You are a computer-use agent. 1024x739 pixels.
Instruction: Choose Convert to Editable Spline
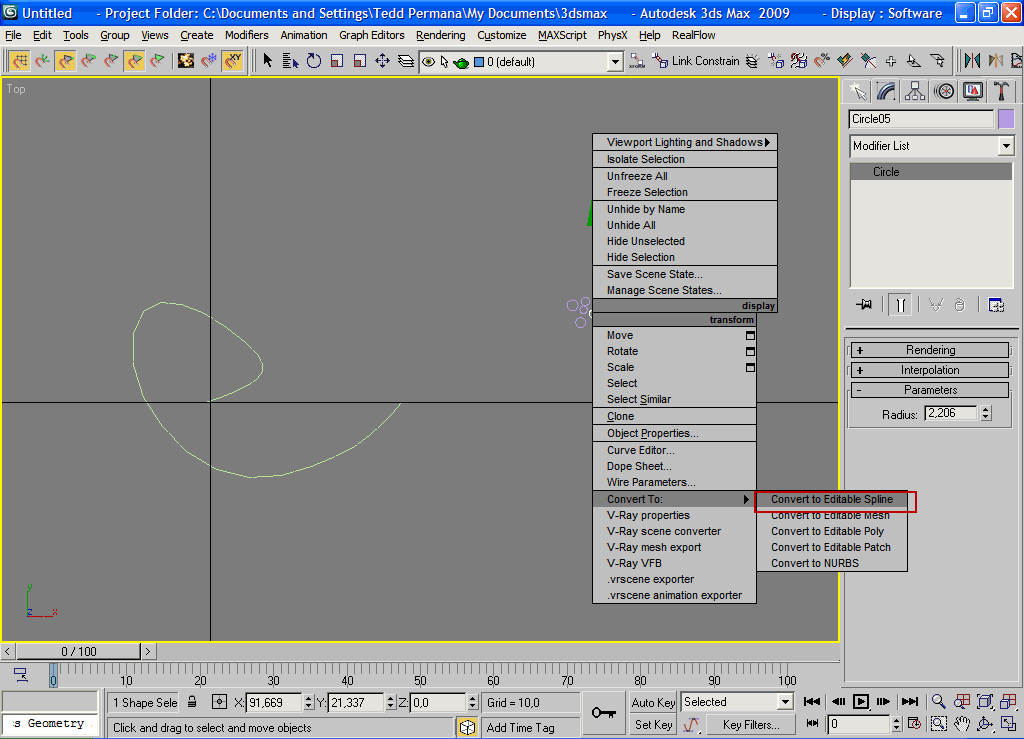831,499
